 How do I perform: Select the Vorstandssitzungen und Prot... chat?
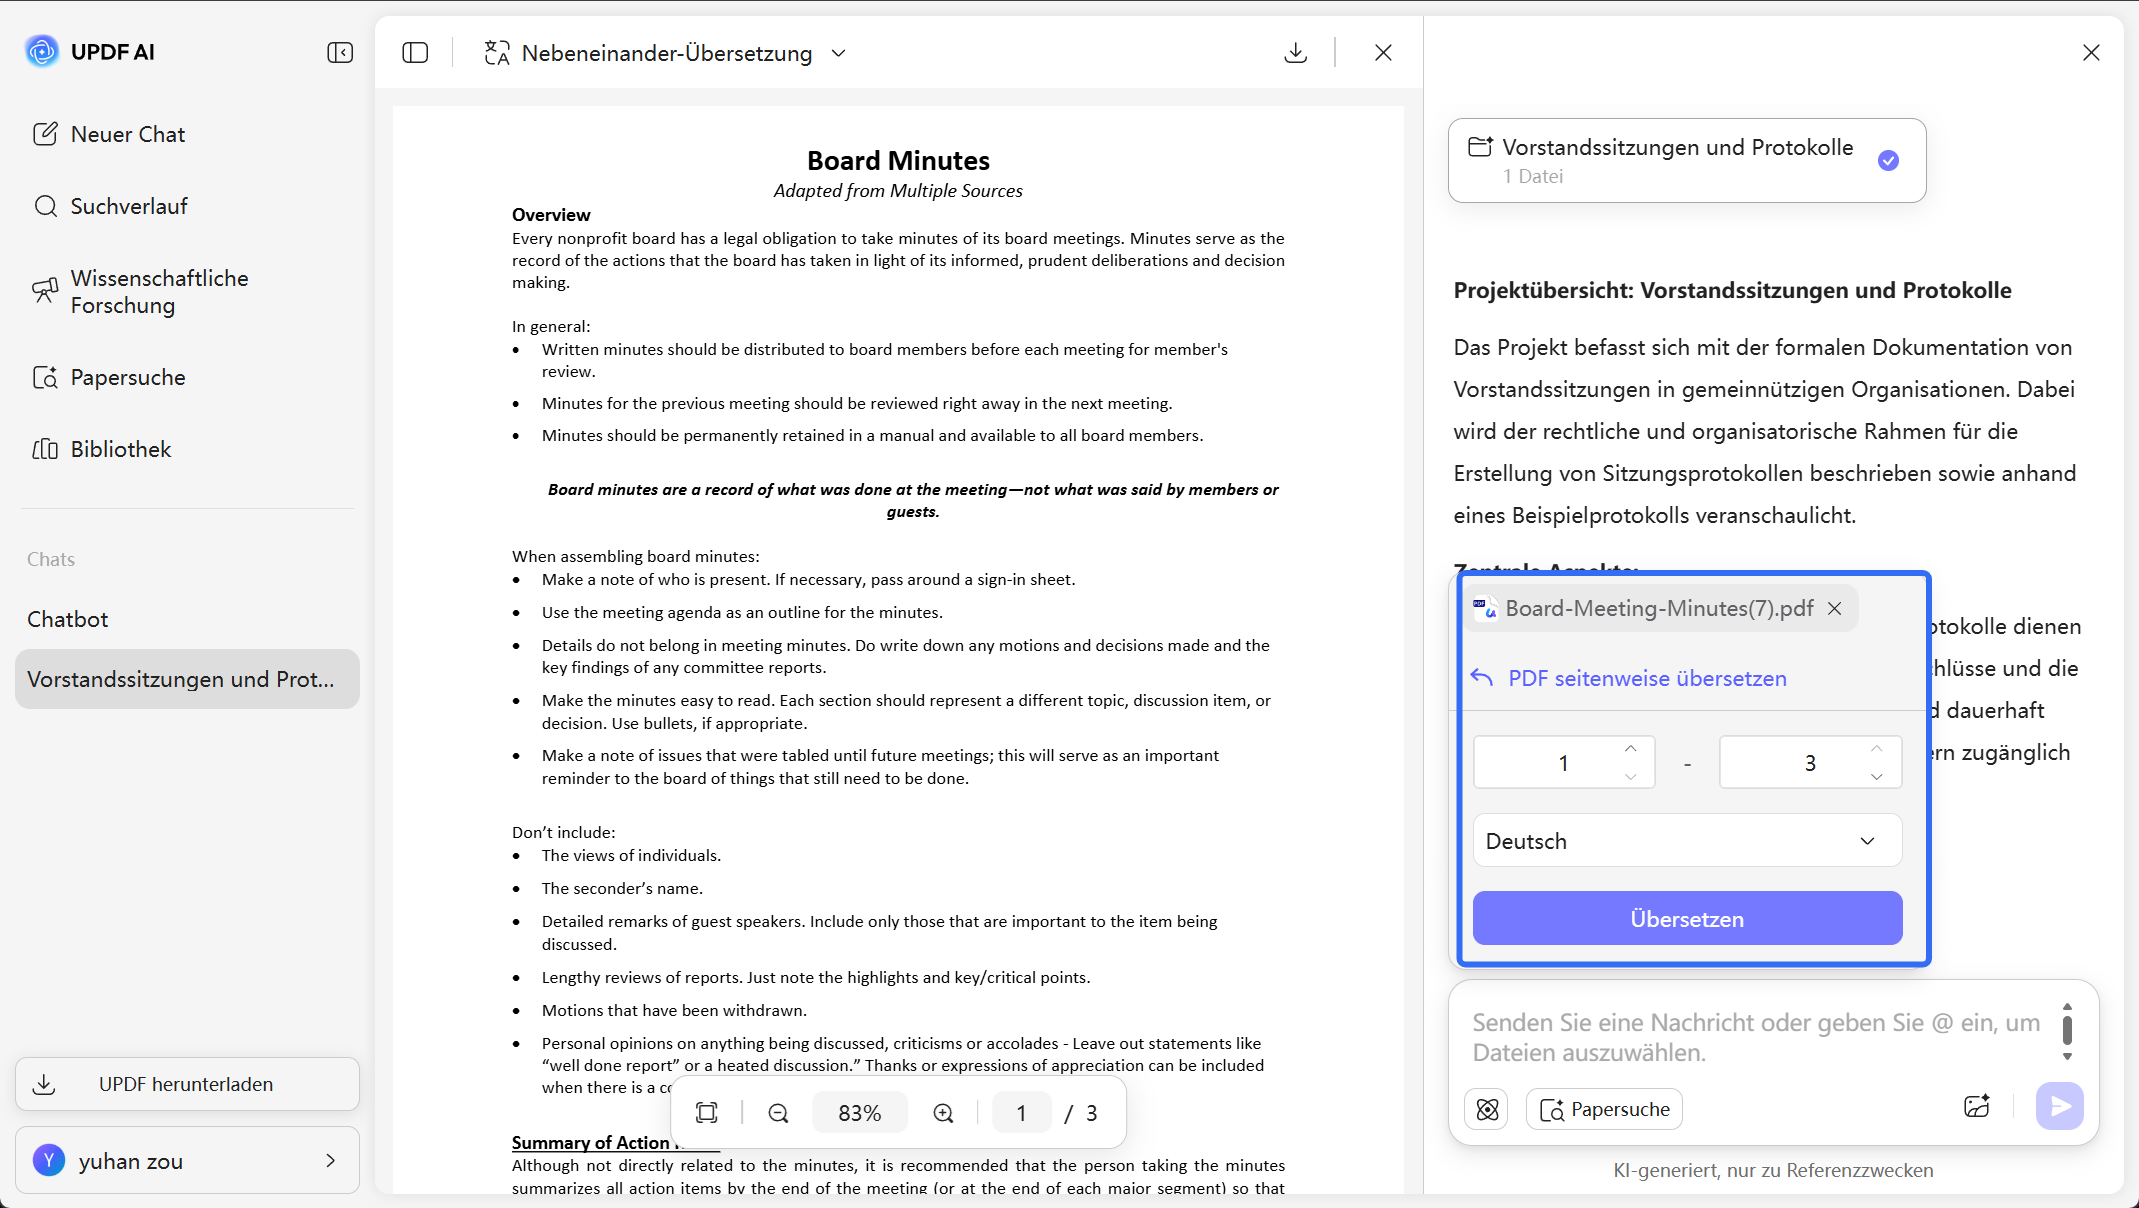tap(187, 679)
